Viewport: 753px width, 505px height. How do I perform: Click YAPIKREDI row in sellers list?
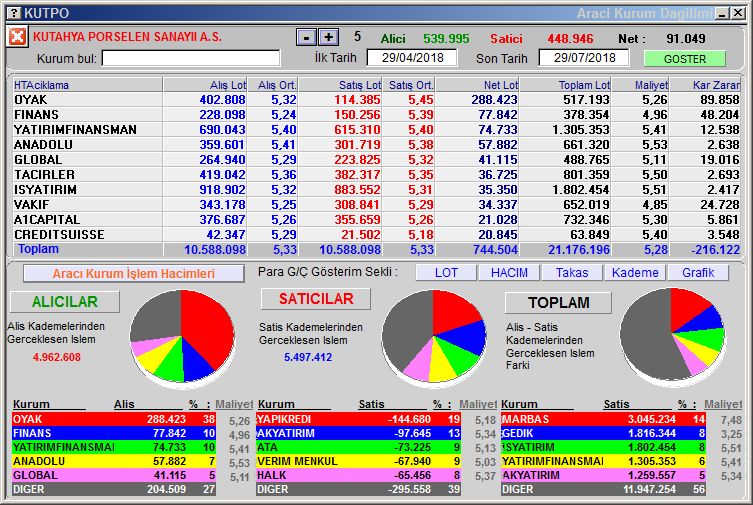358,419
